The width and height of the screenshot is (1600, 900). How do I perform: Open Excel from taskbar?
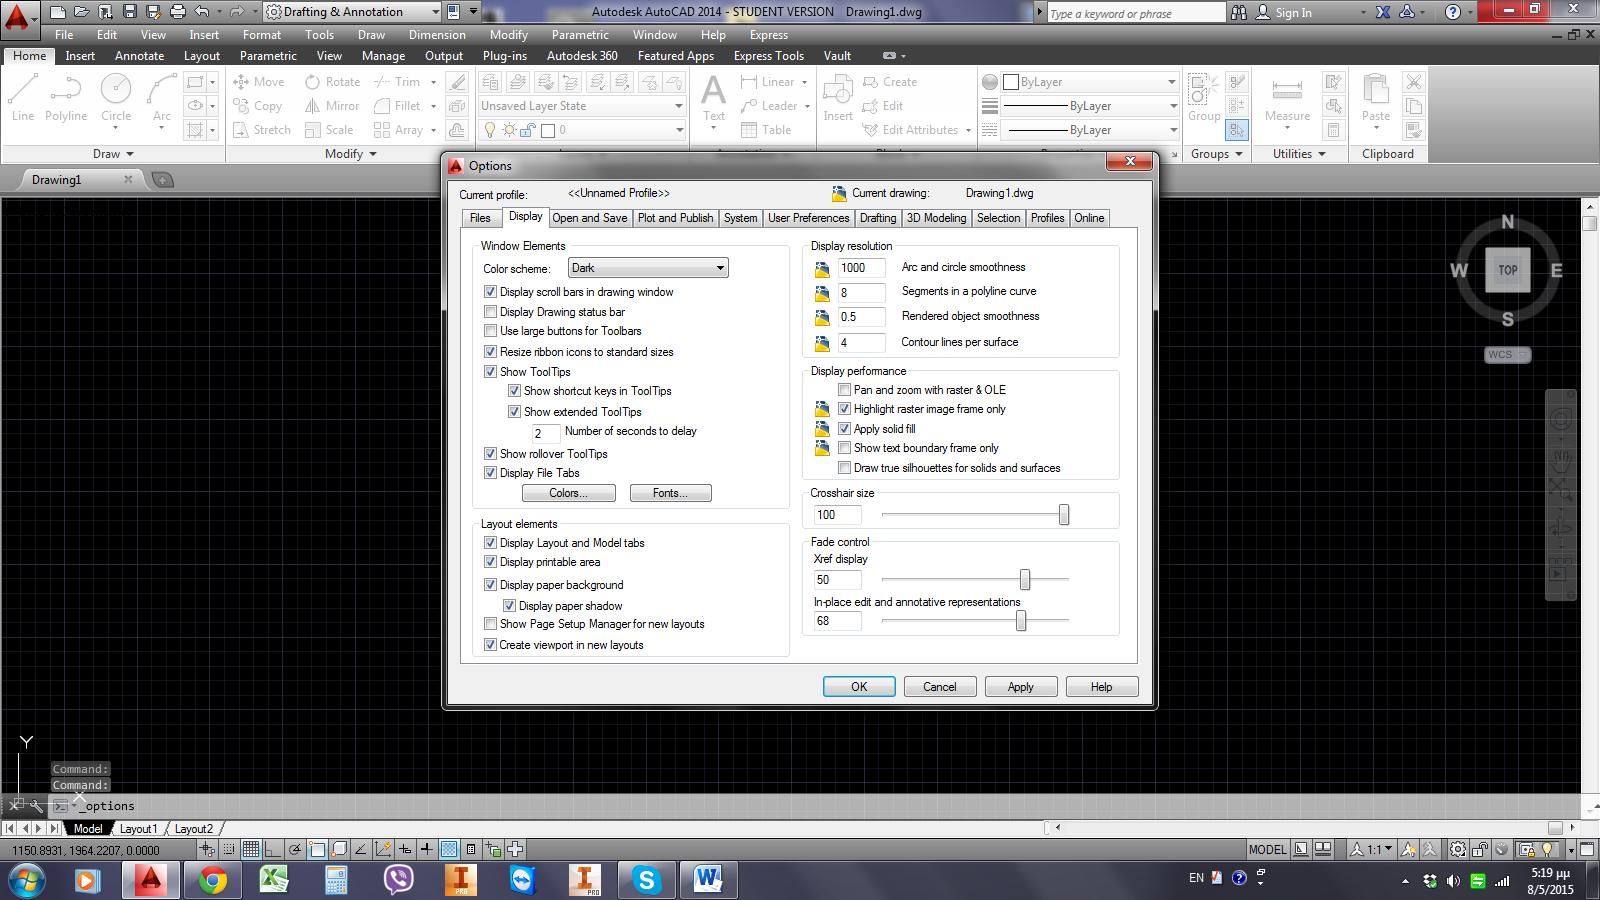(274, 880)
